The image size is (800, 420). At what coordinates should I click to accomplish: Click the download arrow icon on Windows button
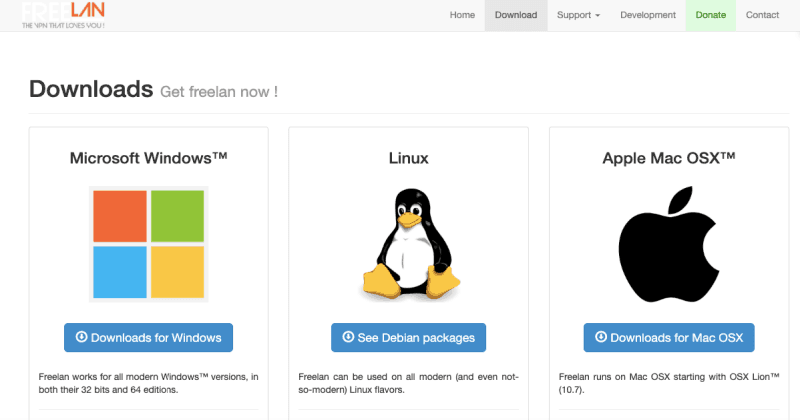coord(82,337)
